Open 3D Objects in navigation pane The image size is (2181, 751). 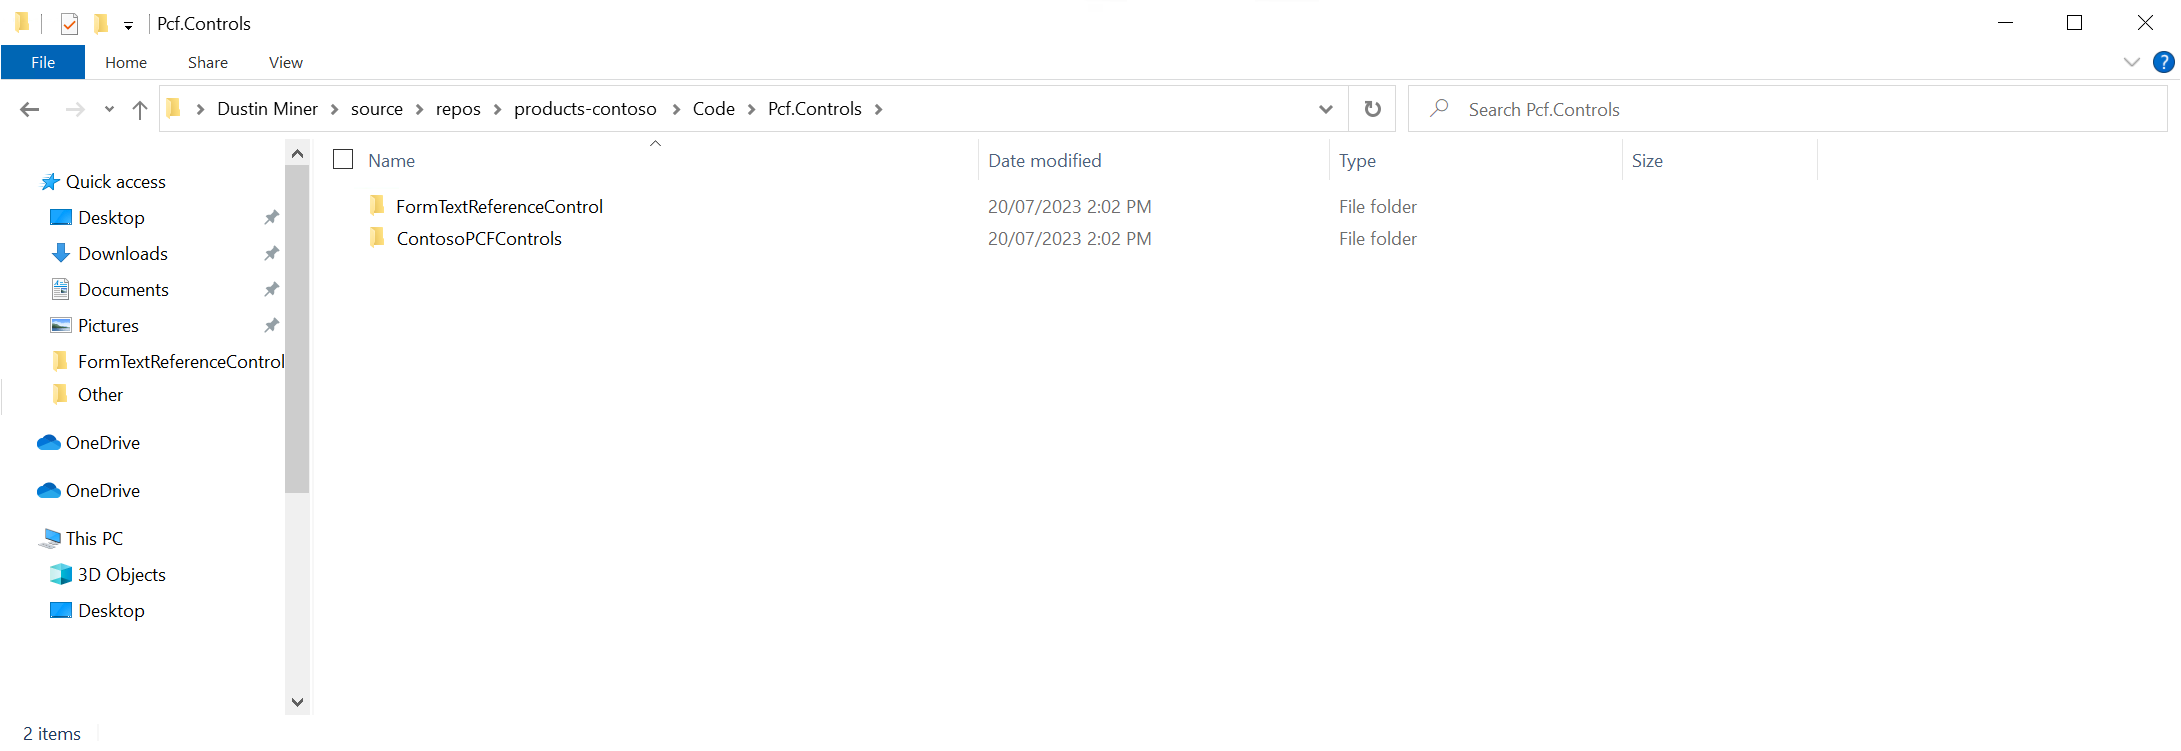pyautogui.click(x=121, y=575)
